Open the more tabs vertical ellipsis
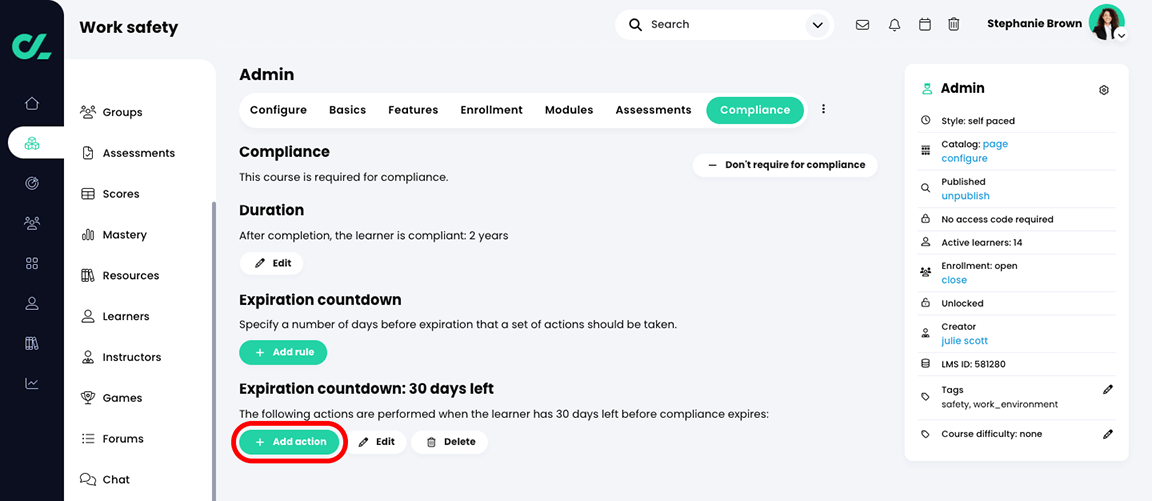This screenshot has width=1152, height=501. point(824,110)
